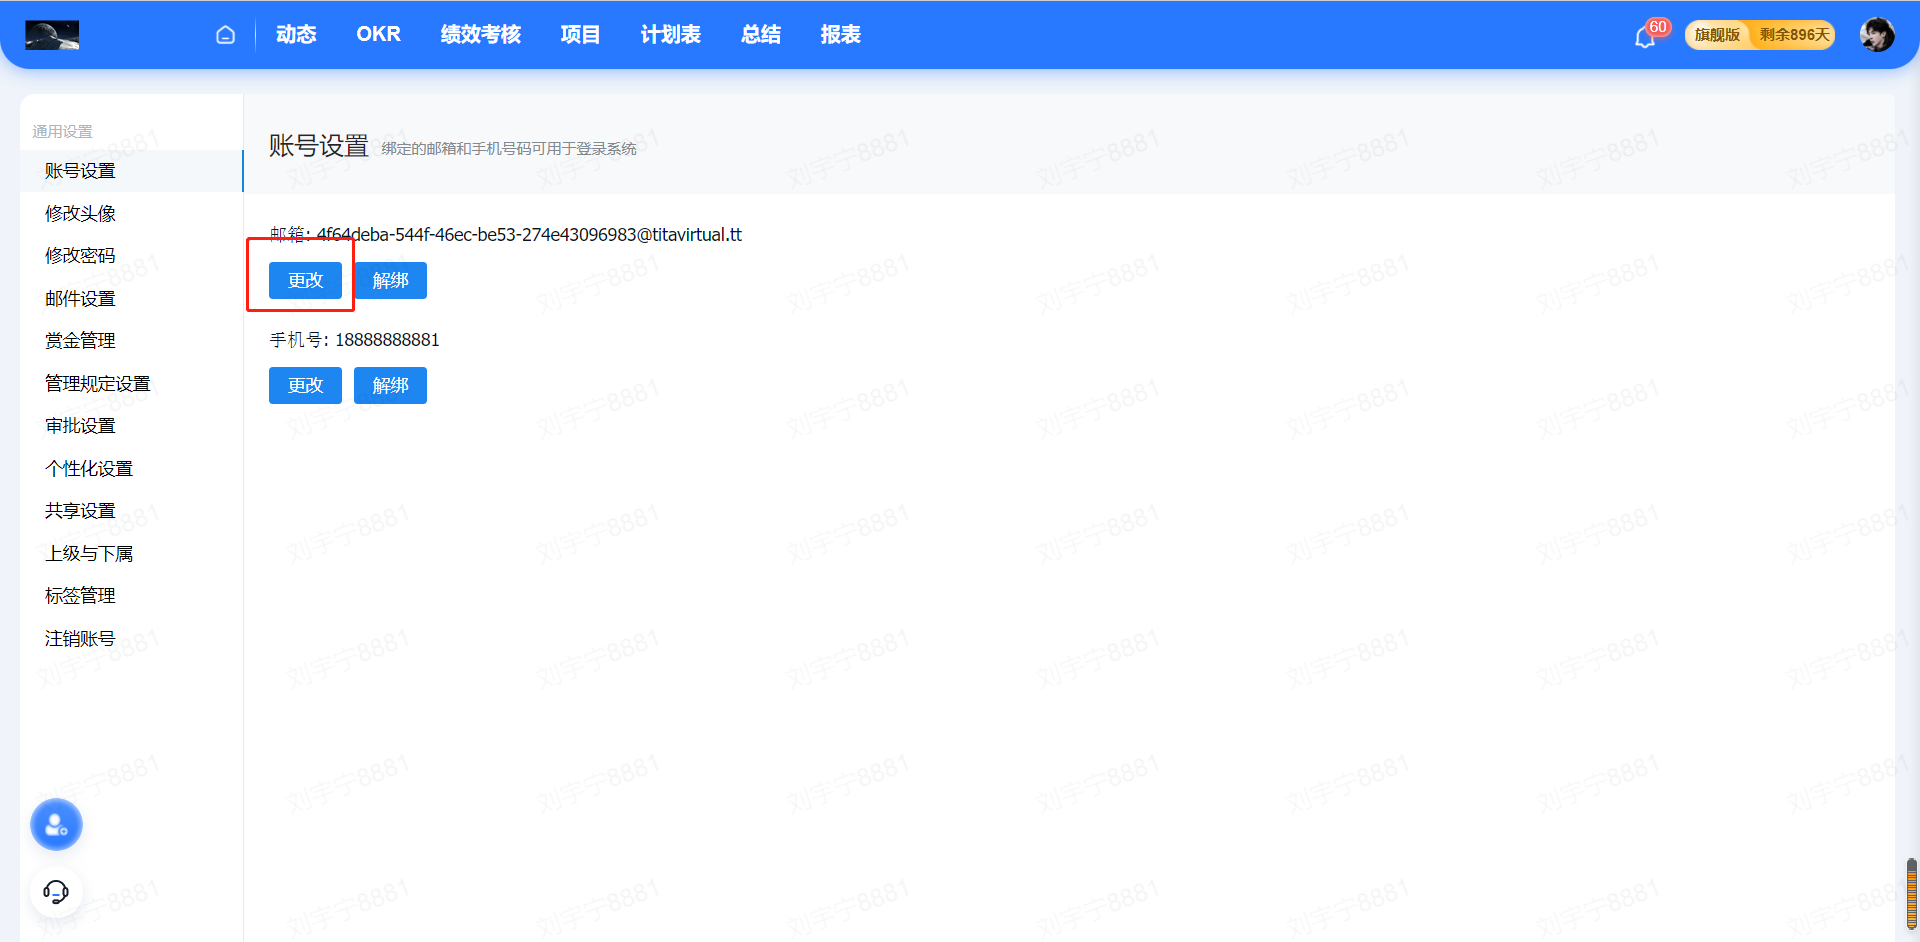Viewport: 1920px width, 942px height.
Task: Click the home icon in top navigation
Action: (x=226, y=35)
